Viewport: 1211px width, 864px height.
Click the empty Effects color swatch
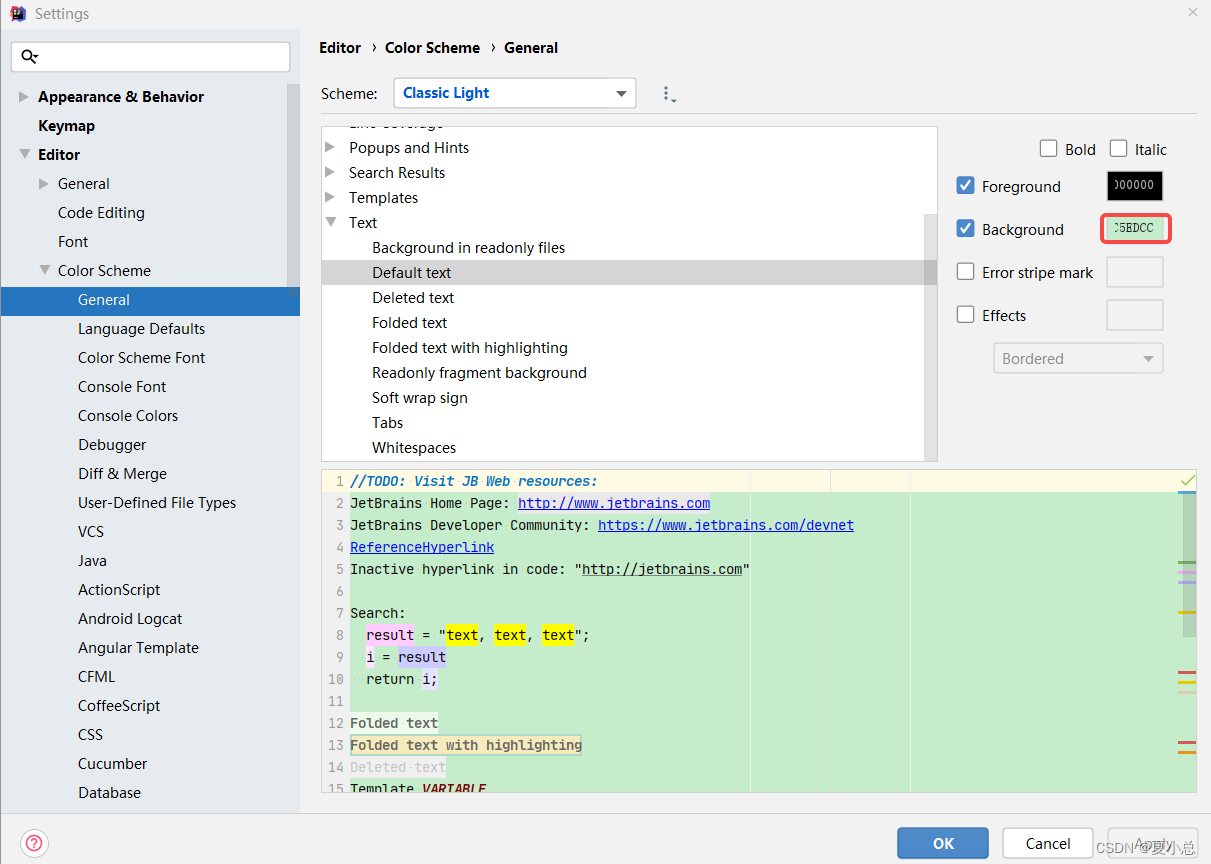coord(1135,315)
